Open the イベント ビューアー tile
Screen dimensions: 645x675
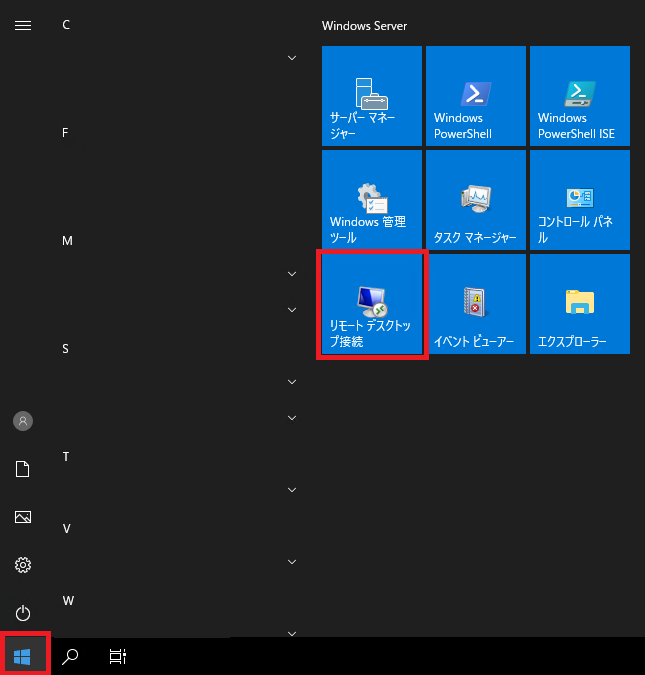tap(476, 304)
